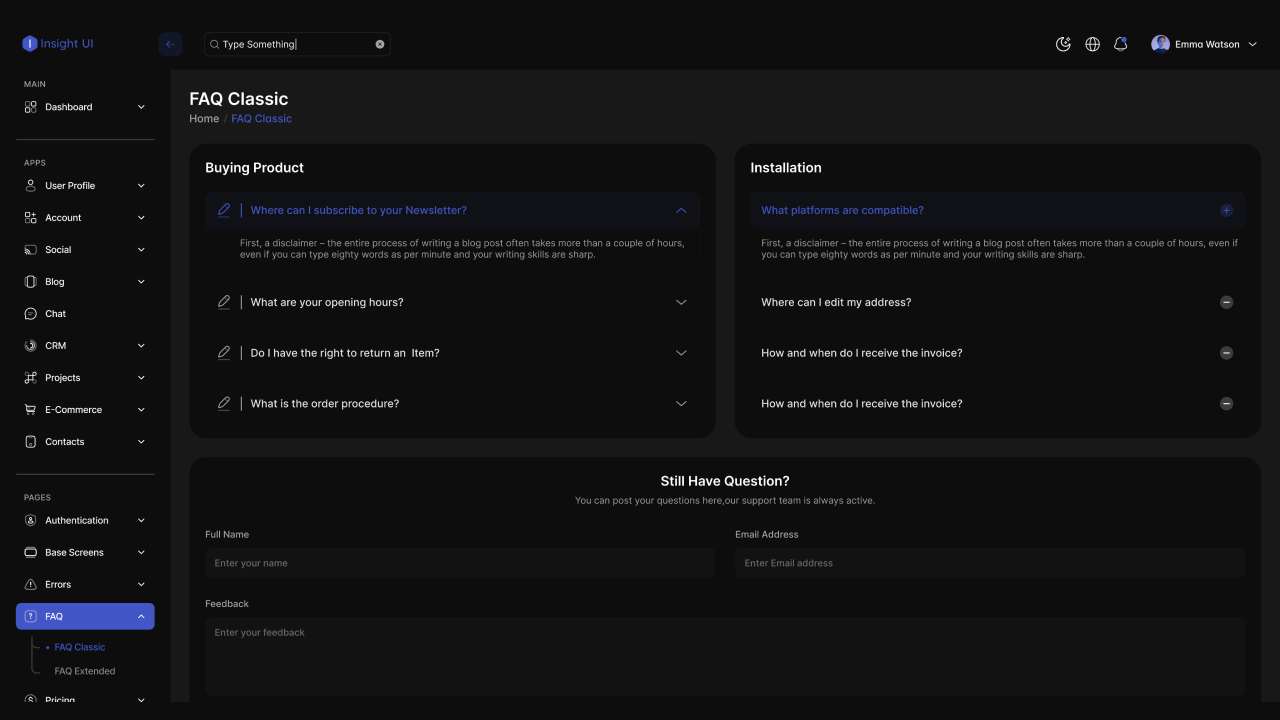The height and width of the screenshot is (720, 1280).
Task: Expand 'What are your opening hours?' chevron
Action: [x=681, y=302]
